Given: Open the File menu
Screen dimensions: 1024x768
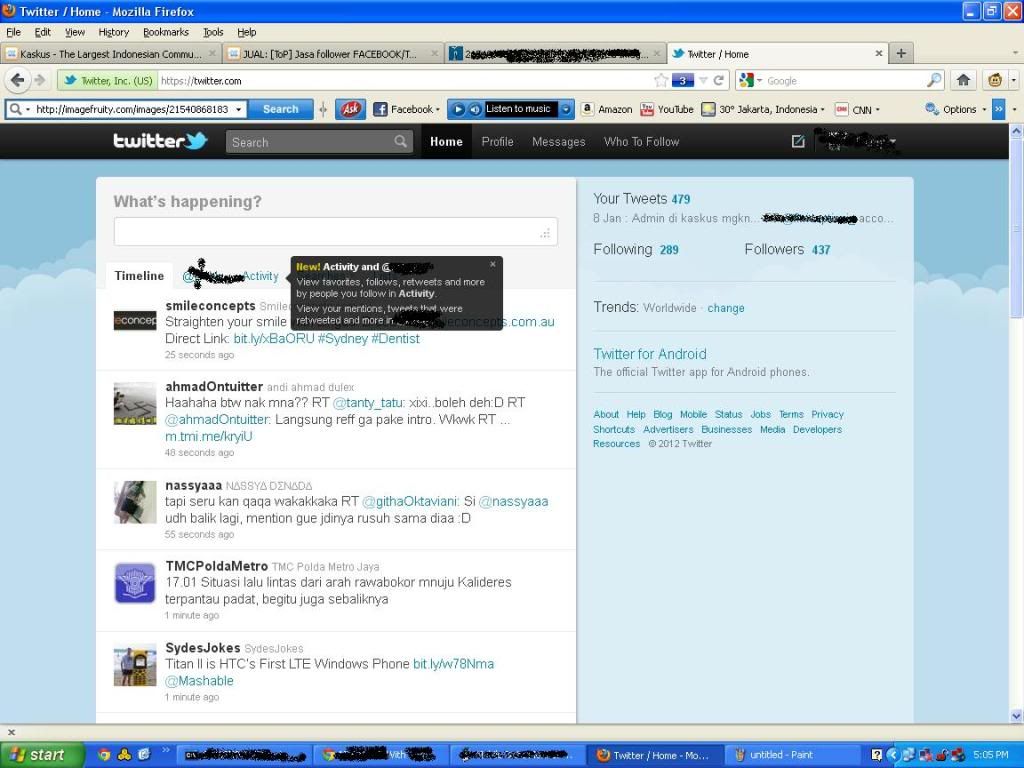Looking at the screenshot, I should (13, 32).
